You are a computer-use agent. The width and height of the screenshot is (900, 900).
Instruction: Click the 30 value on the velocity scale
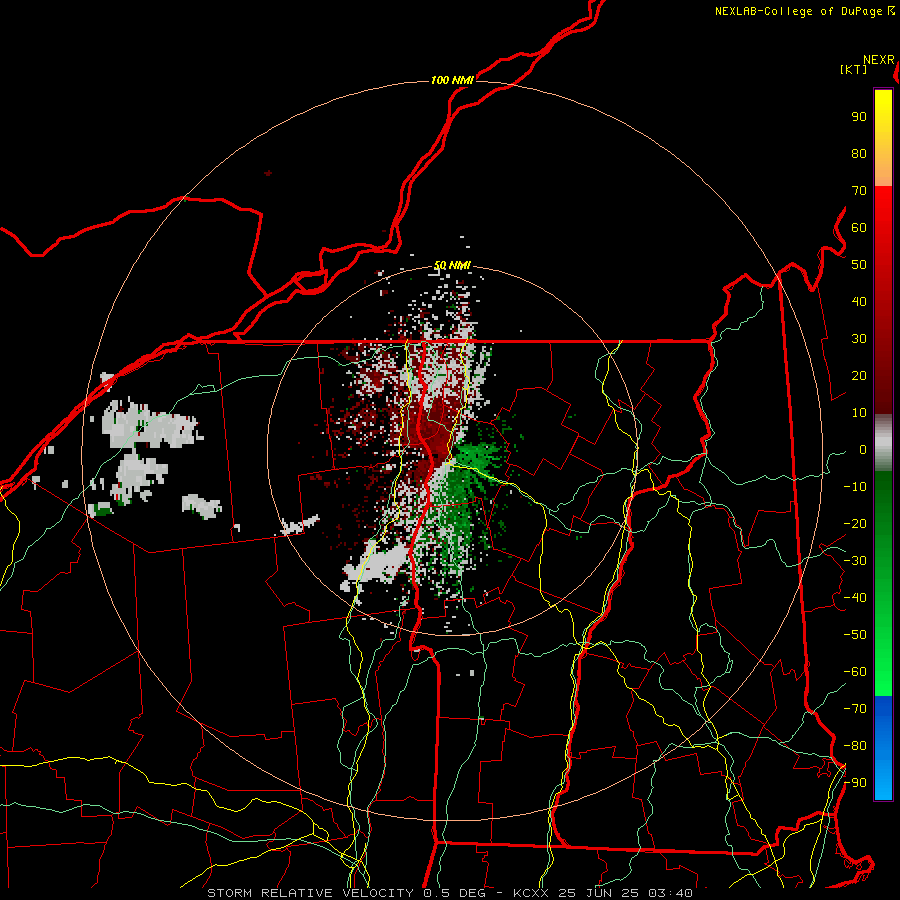point(859,339)
